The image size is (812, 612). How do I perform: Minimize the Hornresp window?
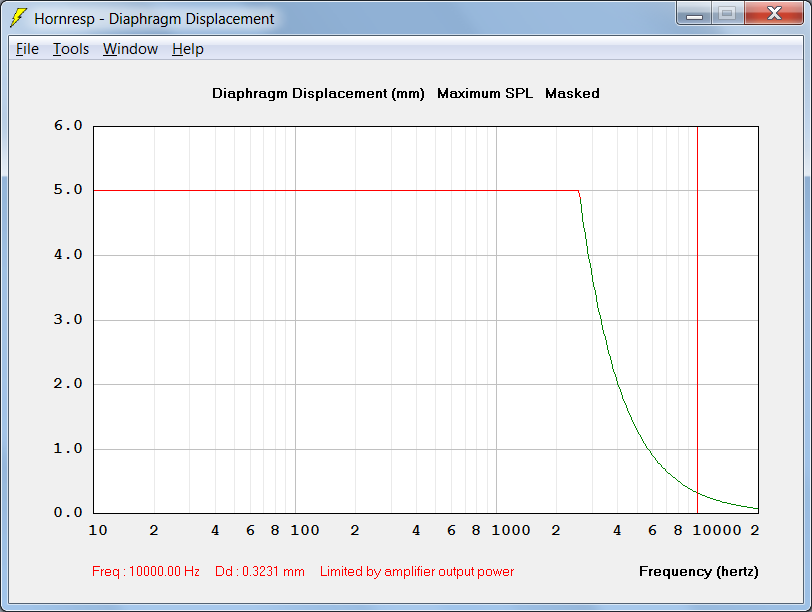point(694,14)
